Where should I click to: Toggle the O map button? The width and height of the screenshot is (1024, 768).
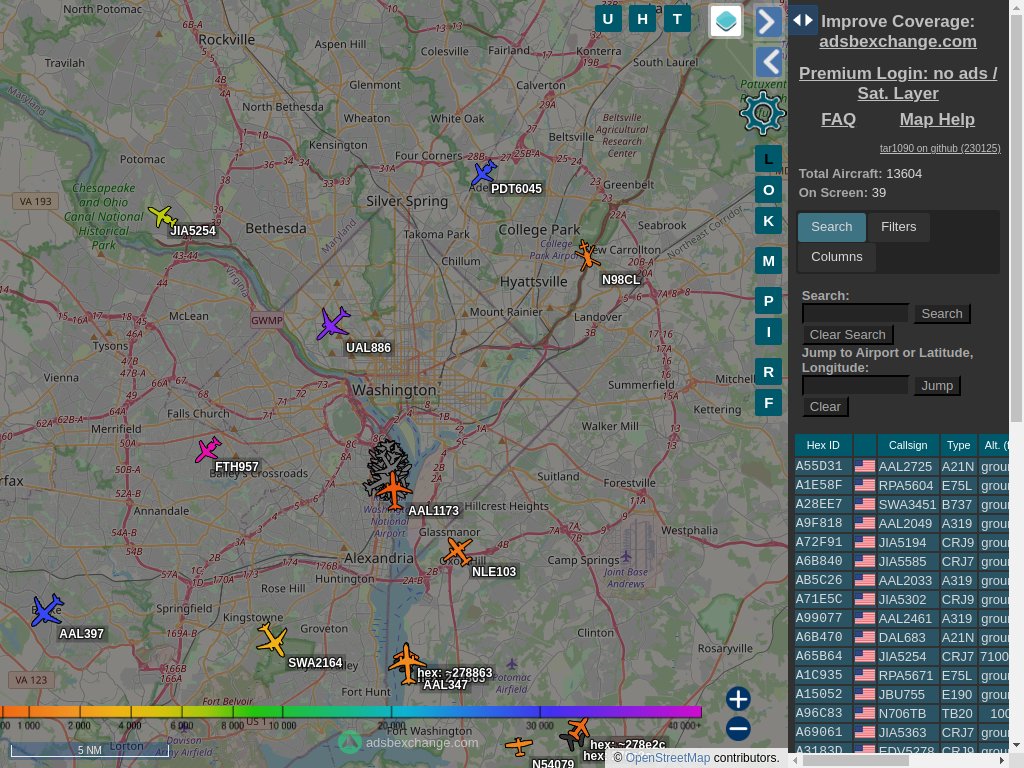(x=769, y=190)
